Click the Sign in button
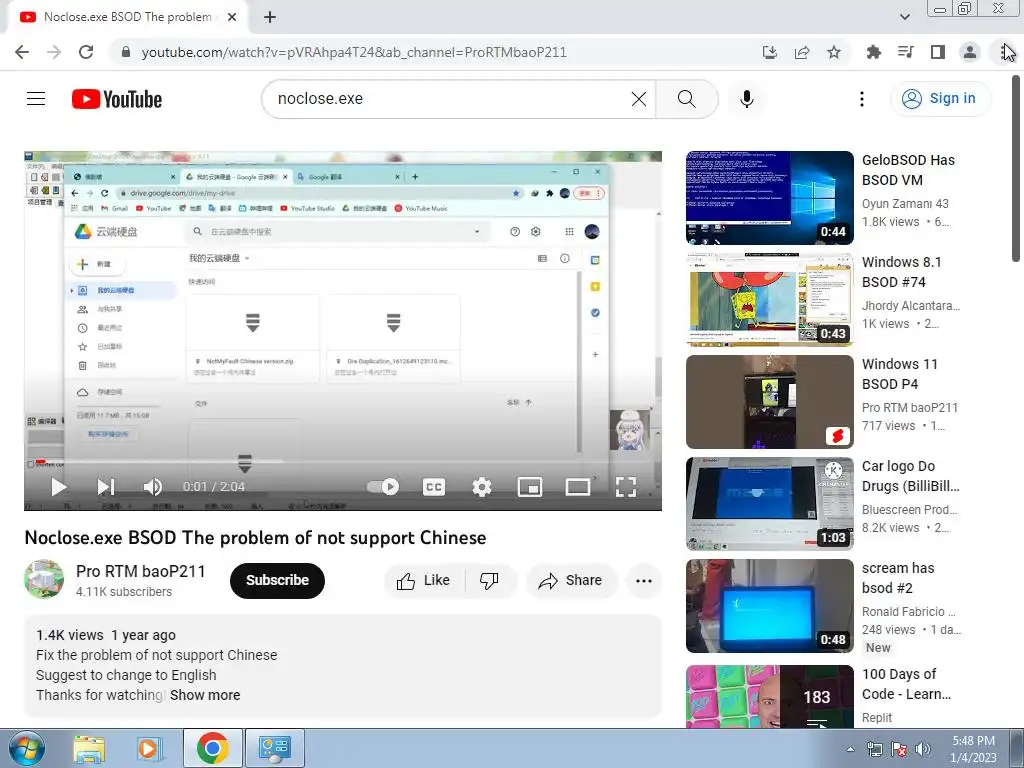 [940, 99]
